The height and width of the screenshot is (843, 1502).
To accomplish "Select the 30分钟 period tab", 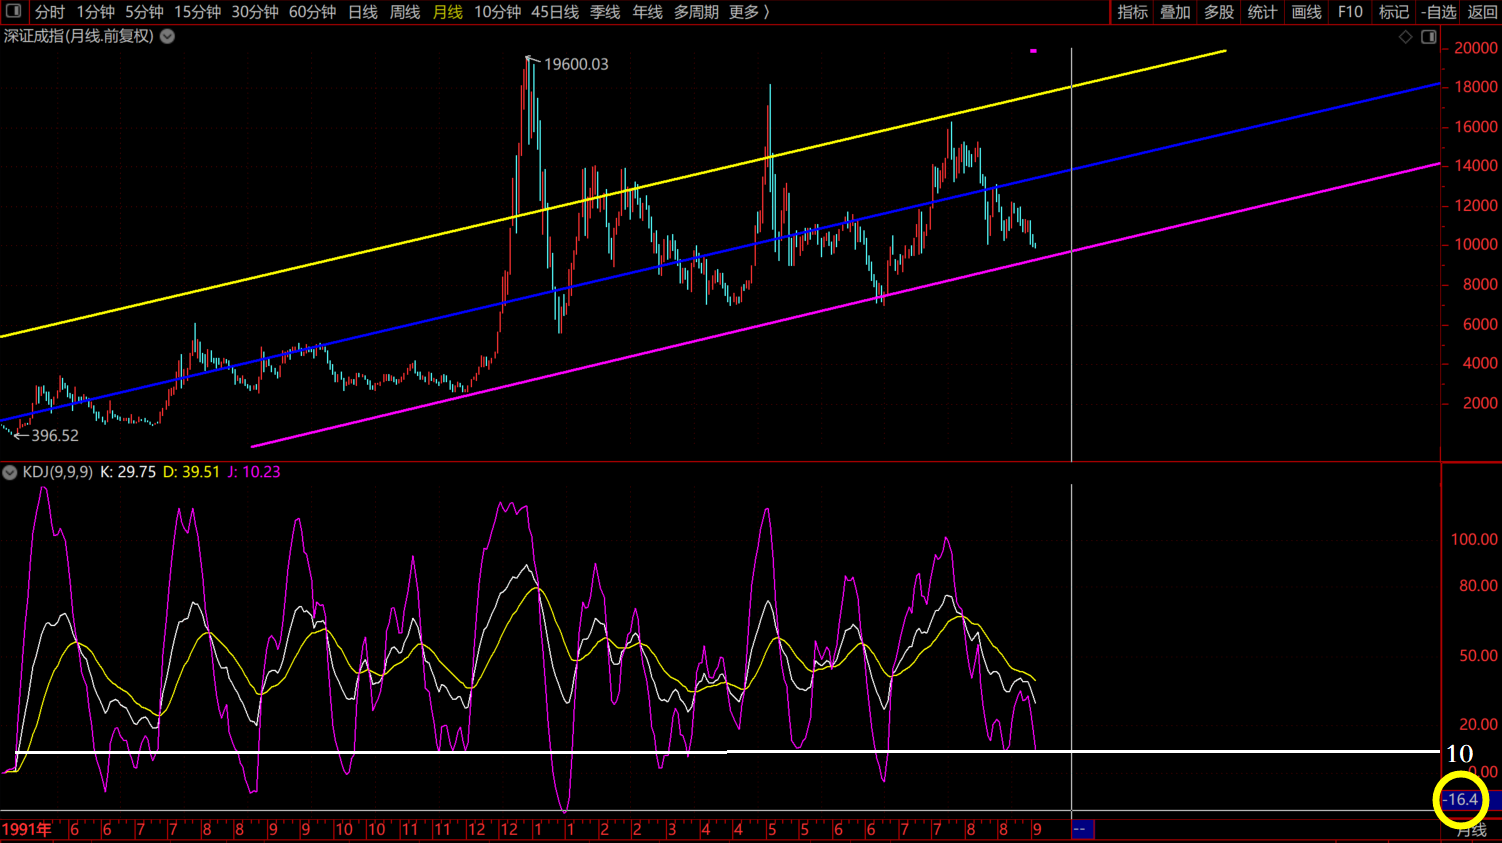I will click(x=255, y=12).
